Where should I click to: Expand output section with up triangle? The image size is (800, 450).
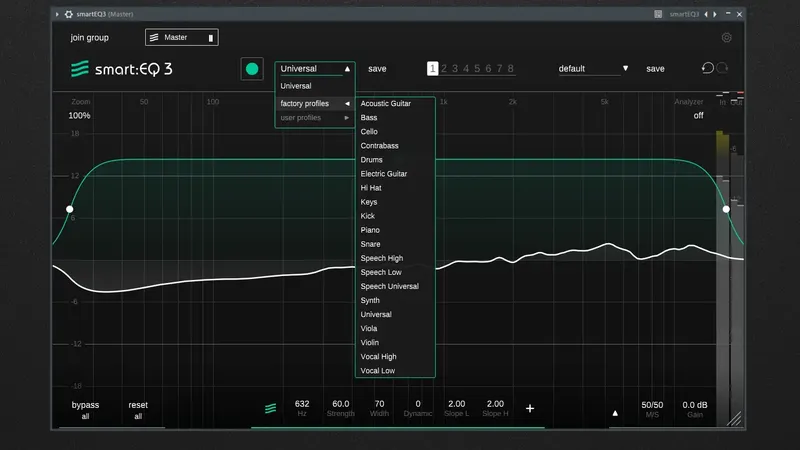pos(615,413)
